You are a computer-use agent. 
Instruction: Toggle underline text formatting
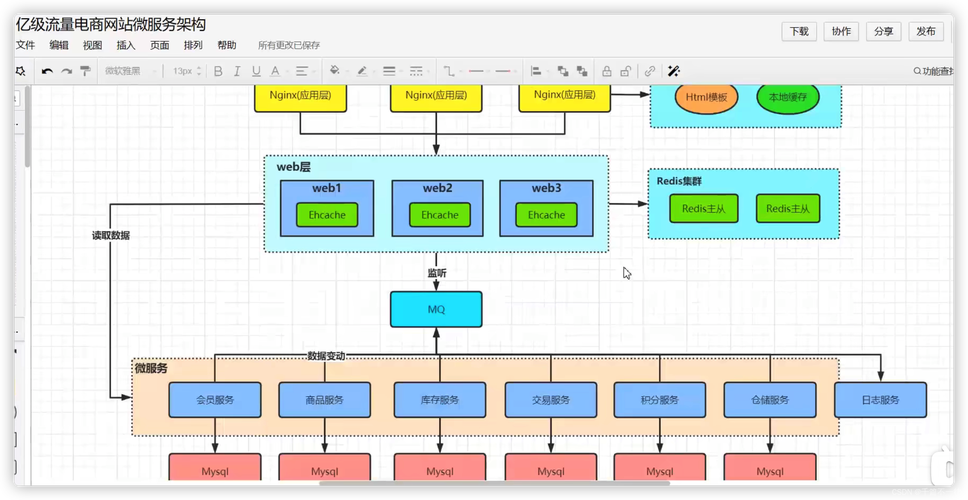256,72
